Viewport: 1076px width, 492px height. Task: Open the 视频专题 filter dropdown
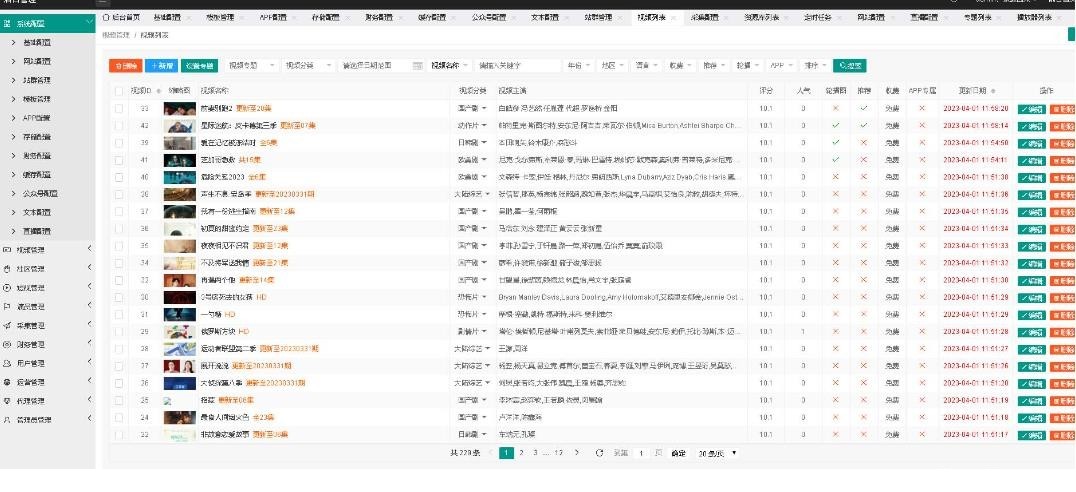pos(252,66)
